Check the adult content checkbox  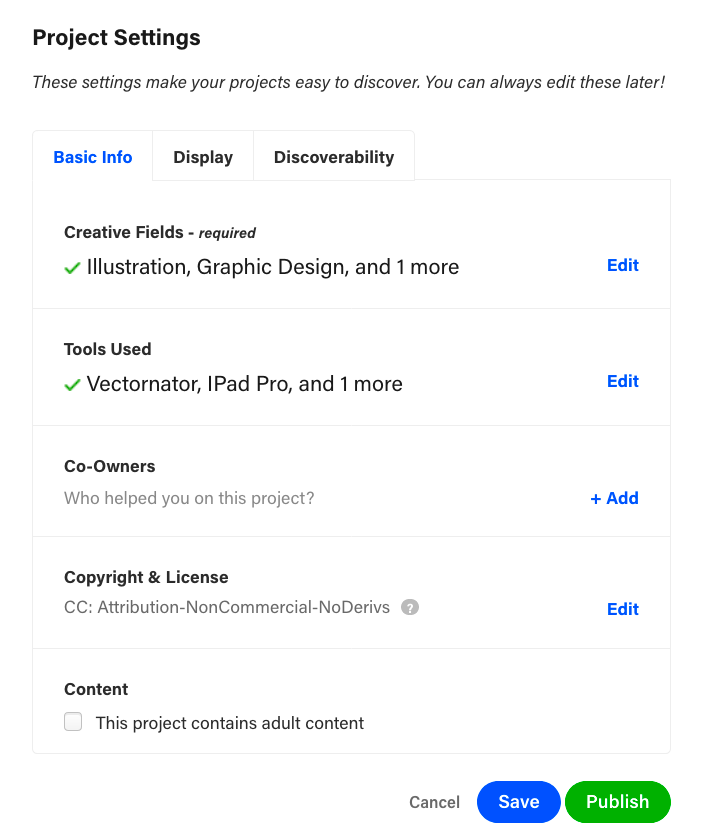[73, 722]
